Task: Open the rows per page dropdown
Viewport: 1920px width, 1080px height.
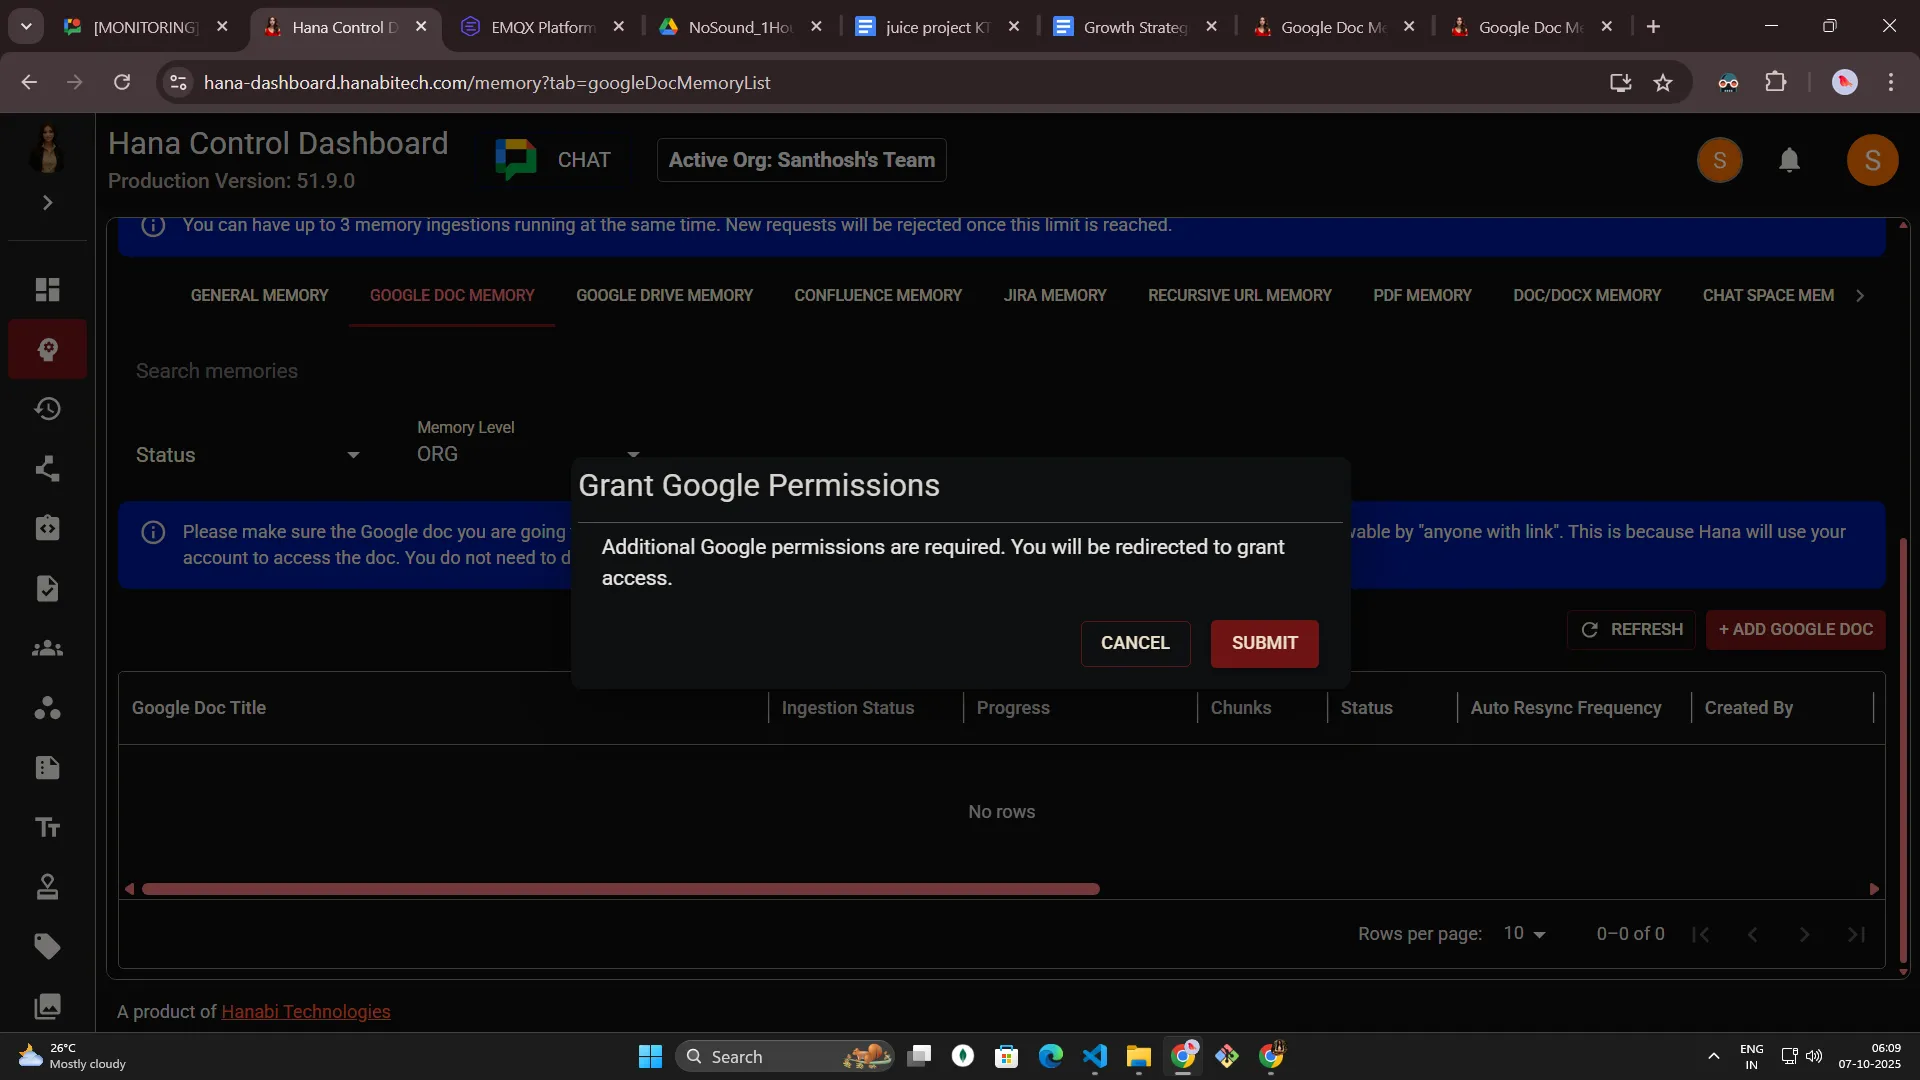Action: [1524, 933]
